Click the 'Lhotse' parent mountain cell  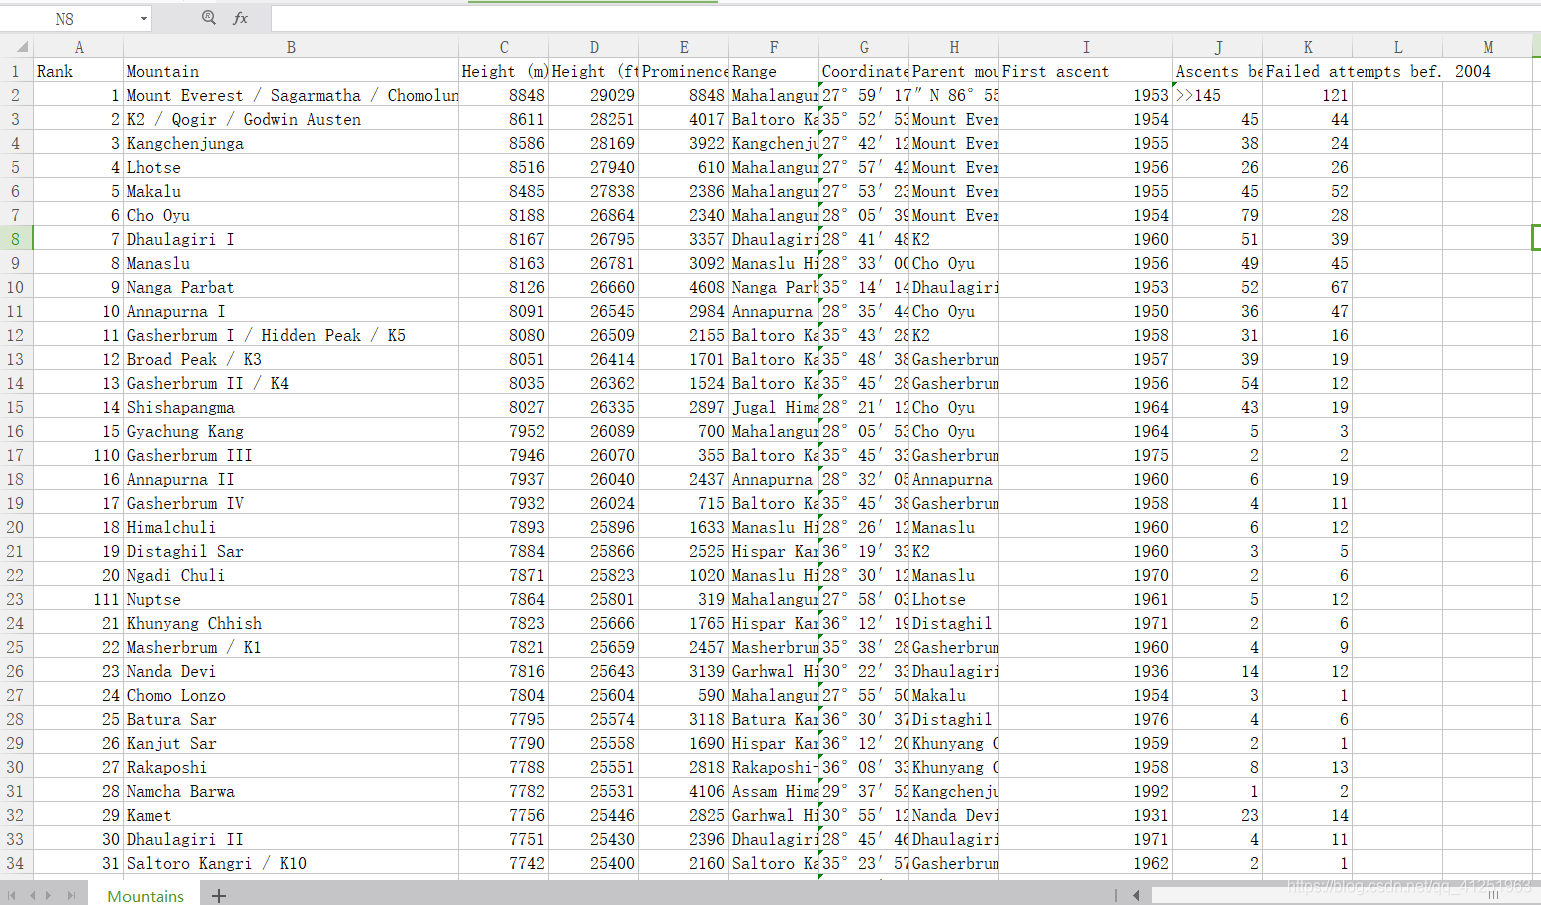(x=954, y=599)
